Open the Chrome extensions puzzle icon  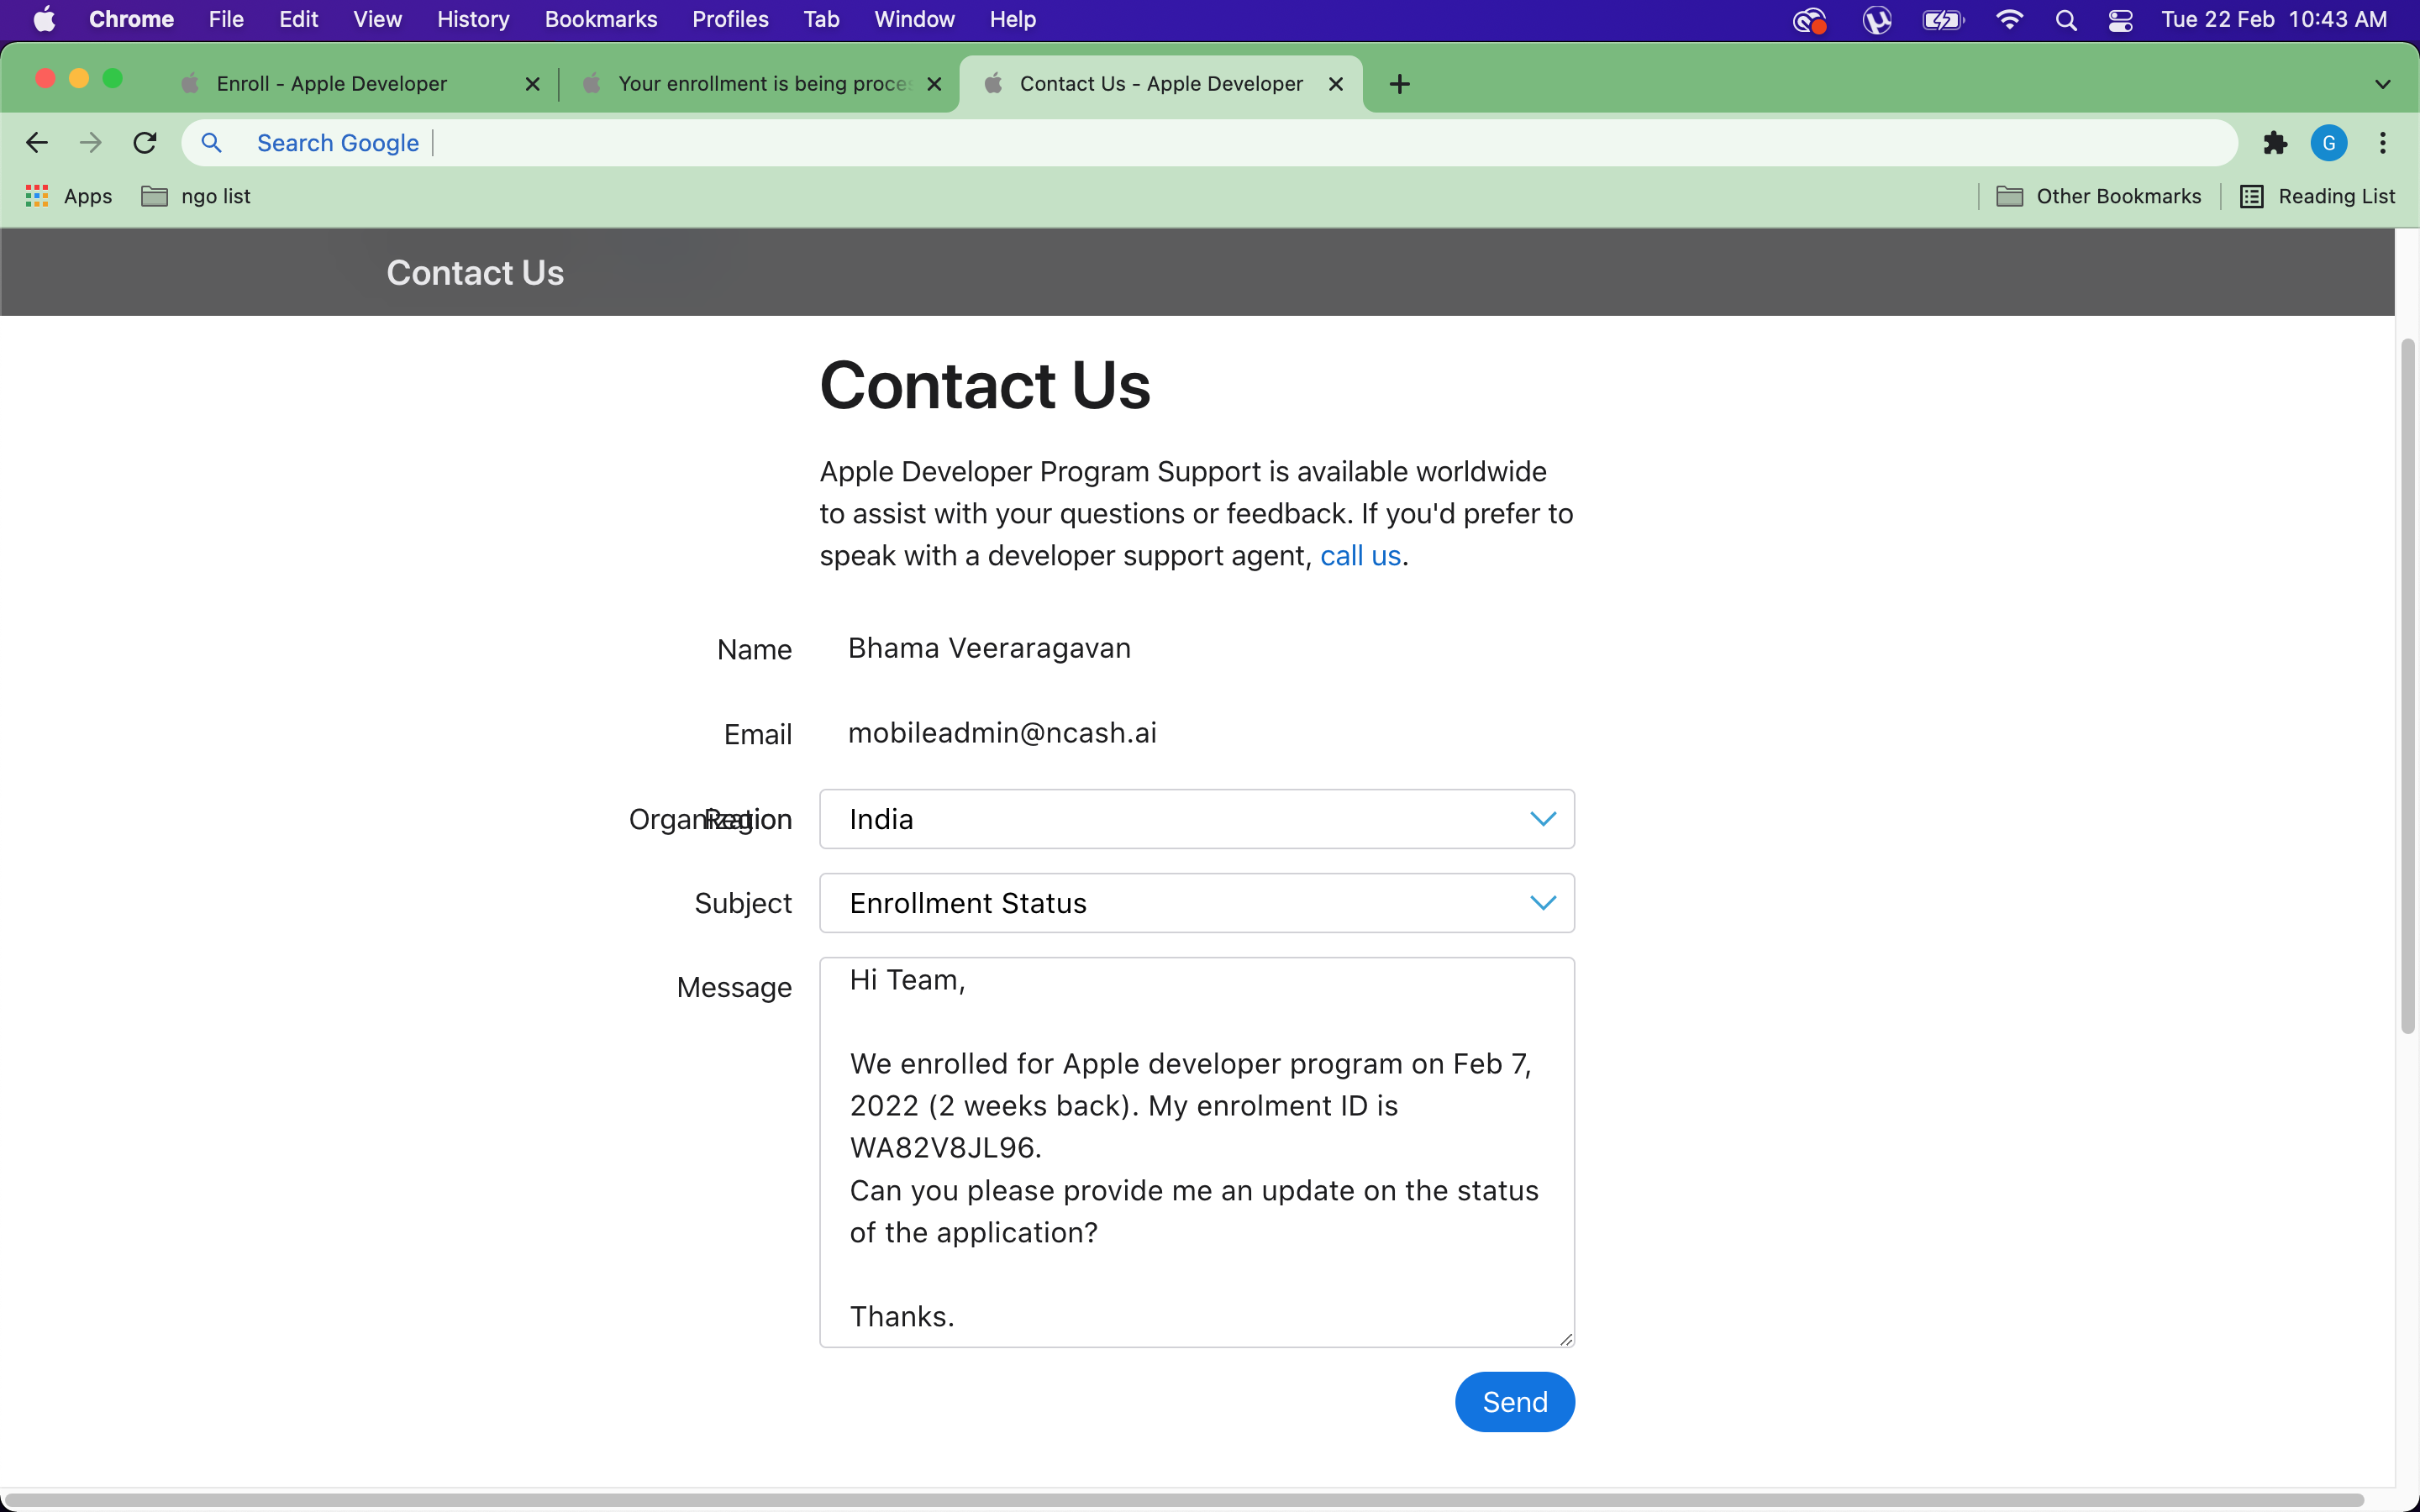pos(2275,143)
